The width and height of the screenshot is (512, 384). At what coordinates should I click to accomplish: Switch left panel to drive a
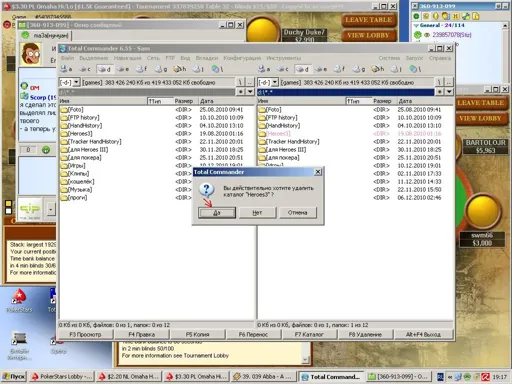[66, 69]
